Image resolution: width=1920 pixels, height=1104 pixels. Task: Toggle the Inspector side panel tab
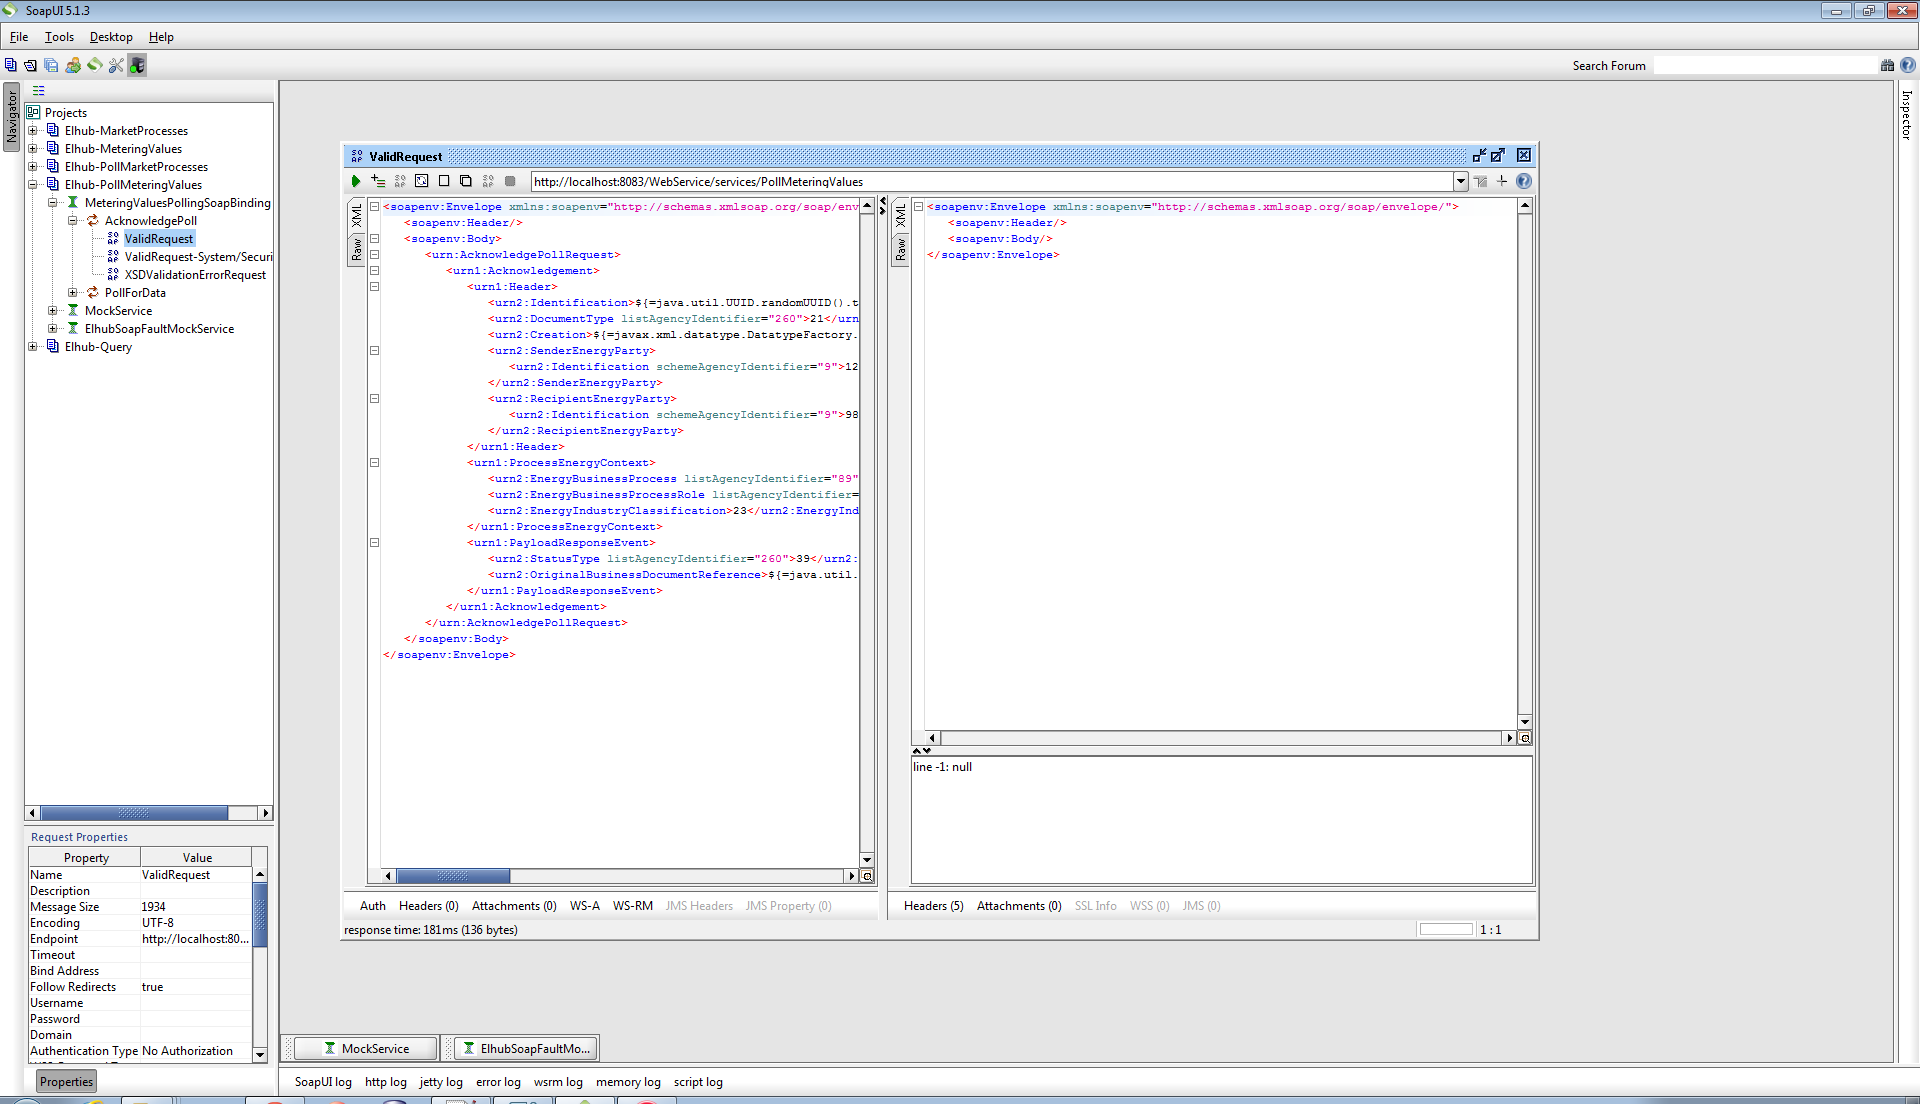[1906, 115]
